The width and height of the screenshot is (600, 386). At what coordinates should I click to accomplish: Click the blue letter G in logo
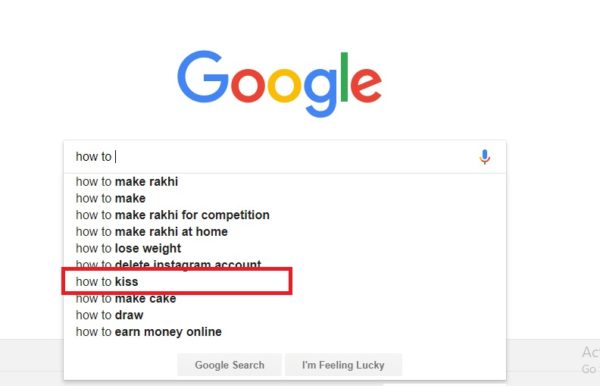(x=203, y=77)
